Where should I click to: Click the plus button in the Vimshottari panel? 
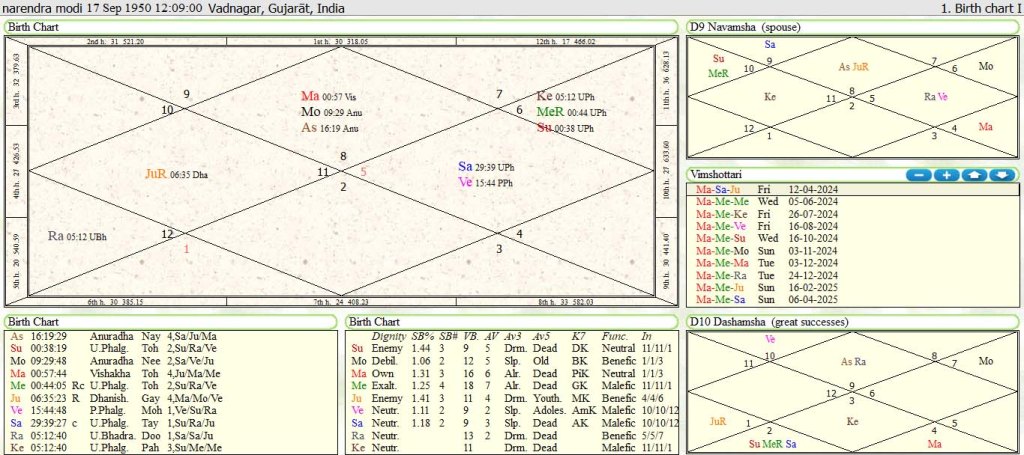945,175
